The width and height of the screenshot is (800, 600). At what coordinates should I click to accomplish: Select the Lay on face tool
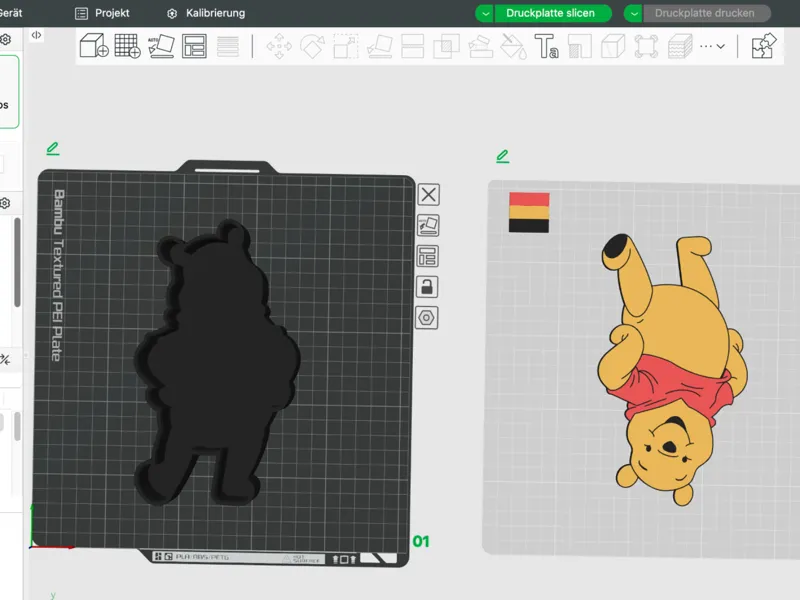pyautogui.click(x=380, y=46)
